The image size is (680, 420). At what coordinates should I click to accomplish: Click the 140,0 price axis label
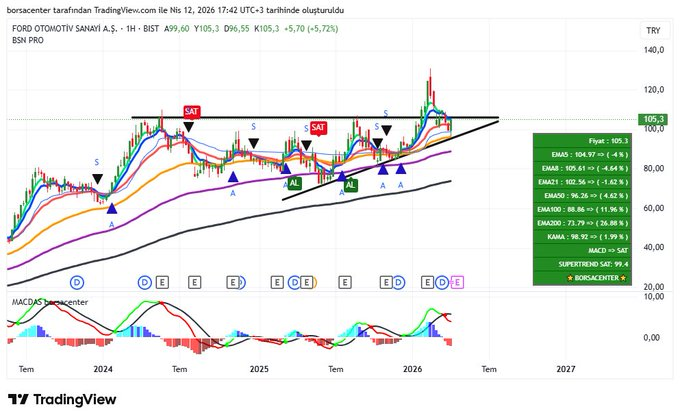[654, 50]
